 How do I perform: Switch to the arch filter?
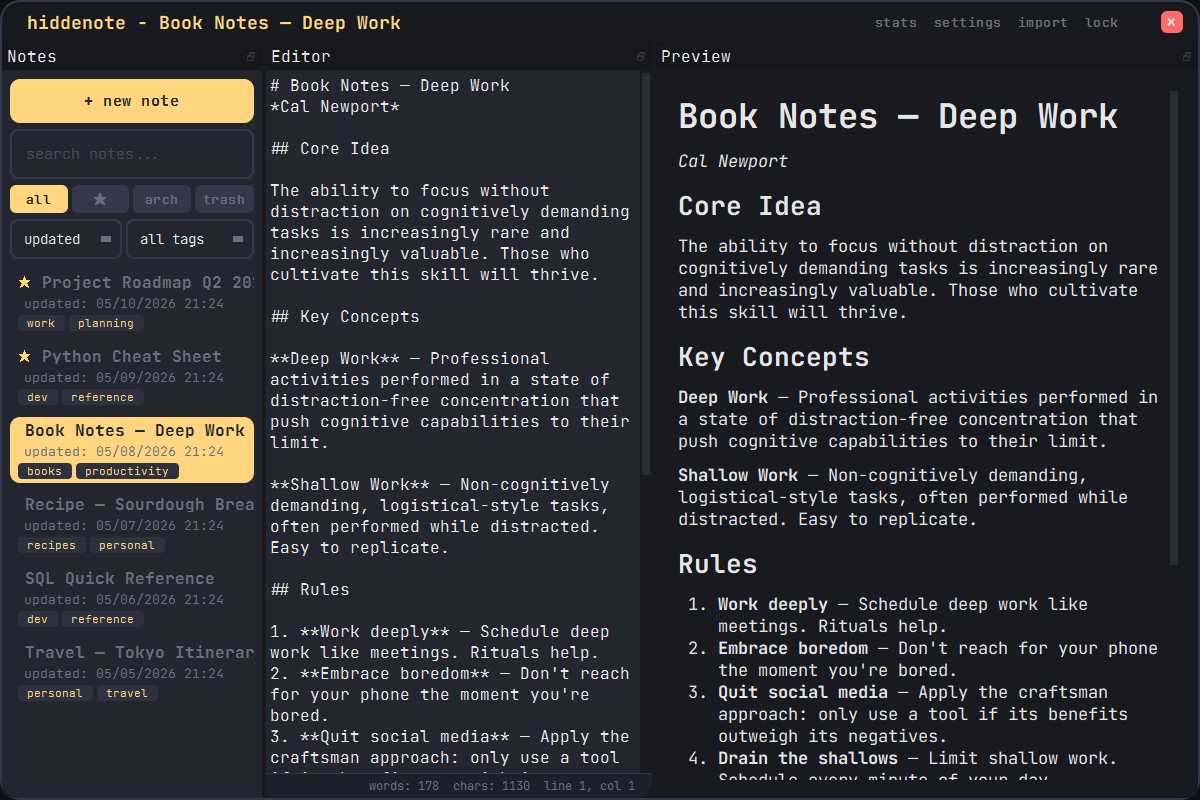click(161, 199)
